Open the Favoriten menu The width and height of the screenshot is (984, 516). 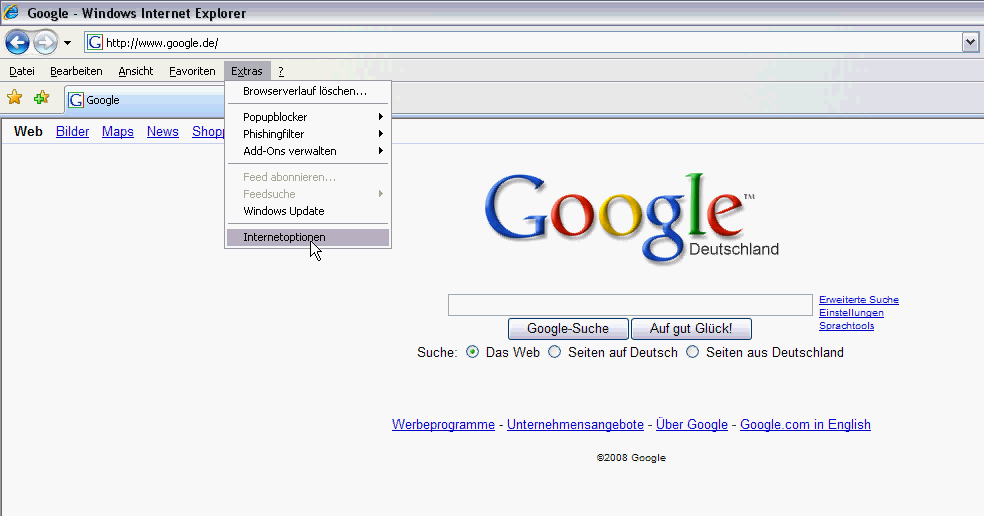(192, 71)
